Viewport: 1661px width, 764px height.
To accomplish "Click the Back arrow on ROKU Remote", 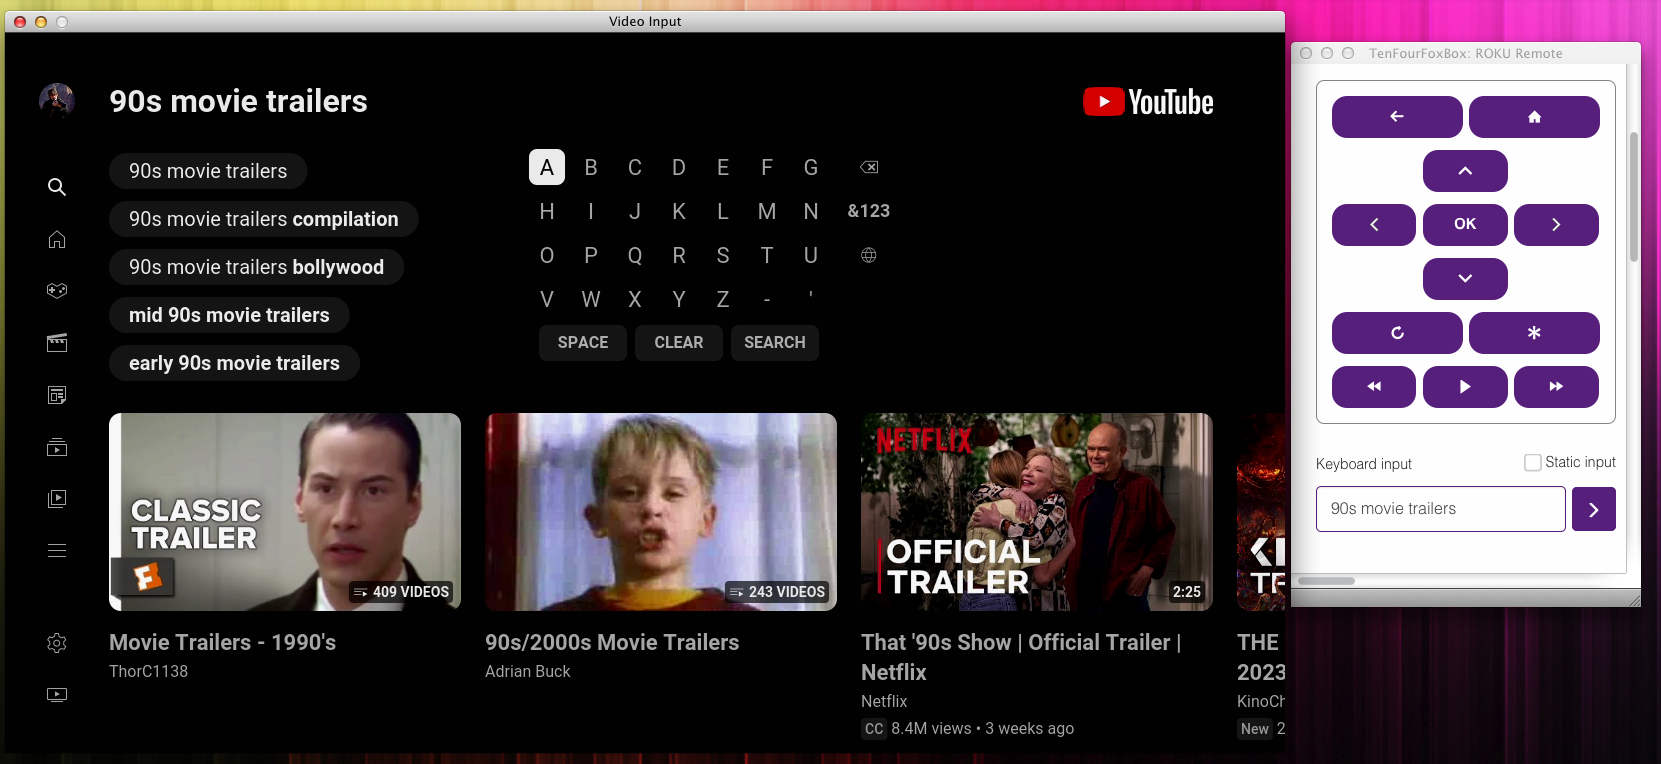I will click(1397, 117).
